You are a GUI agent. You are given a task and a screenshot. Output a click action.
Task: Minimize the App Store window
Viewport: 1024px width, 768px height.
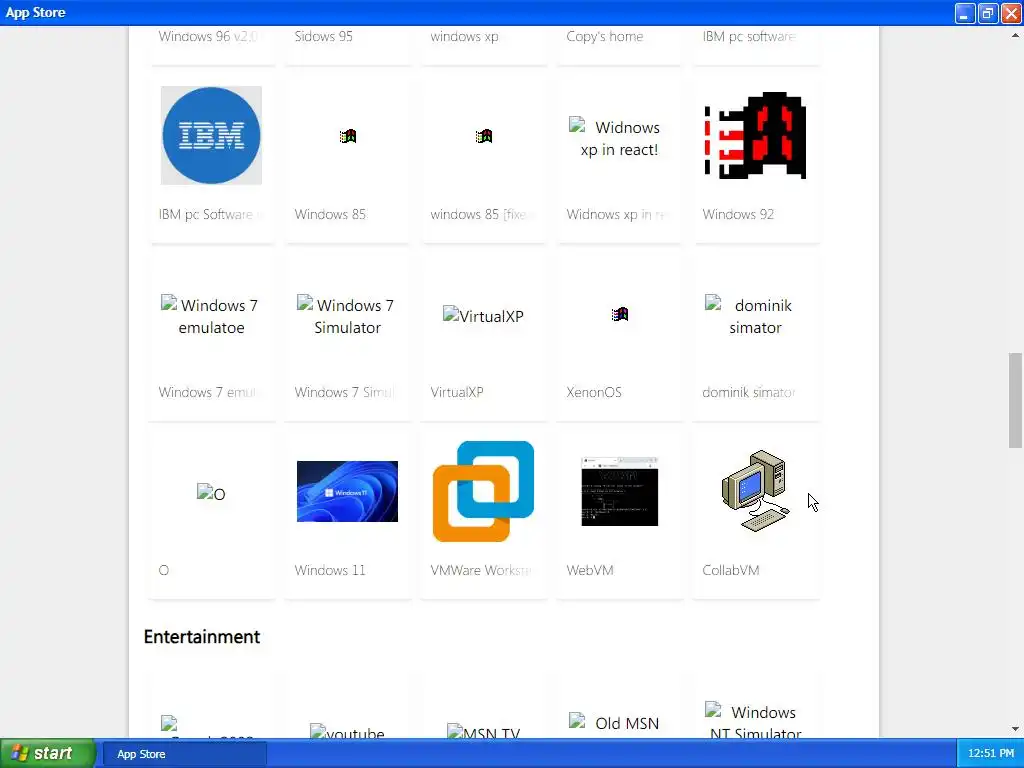click(965, 12)
